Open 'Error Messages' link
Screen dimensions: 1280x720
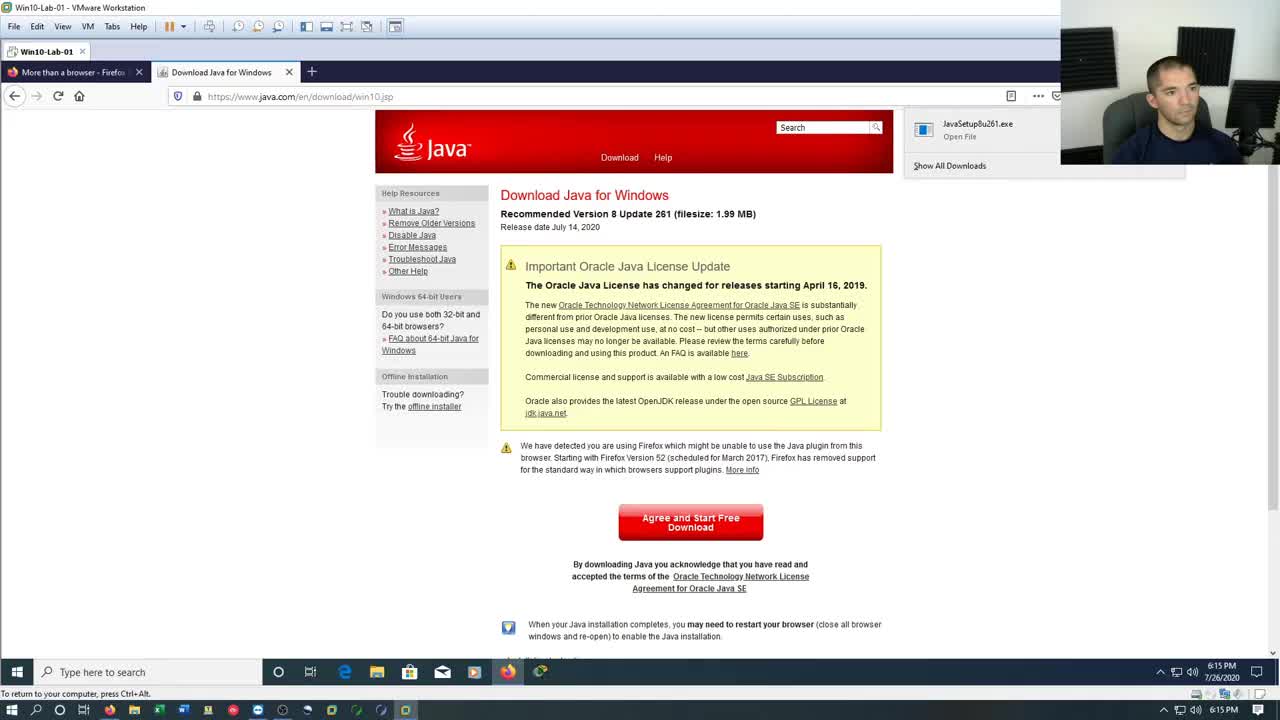[x=417, y=247]
